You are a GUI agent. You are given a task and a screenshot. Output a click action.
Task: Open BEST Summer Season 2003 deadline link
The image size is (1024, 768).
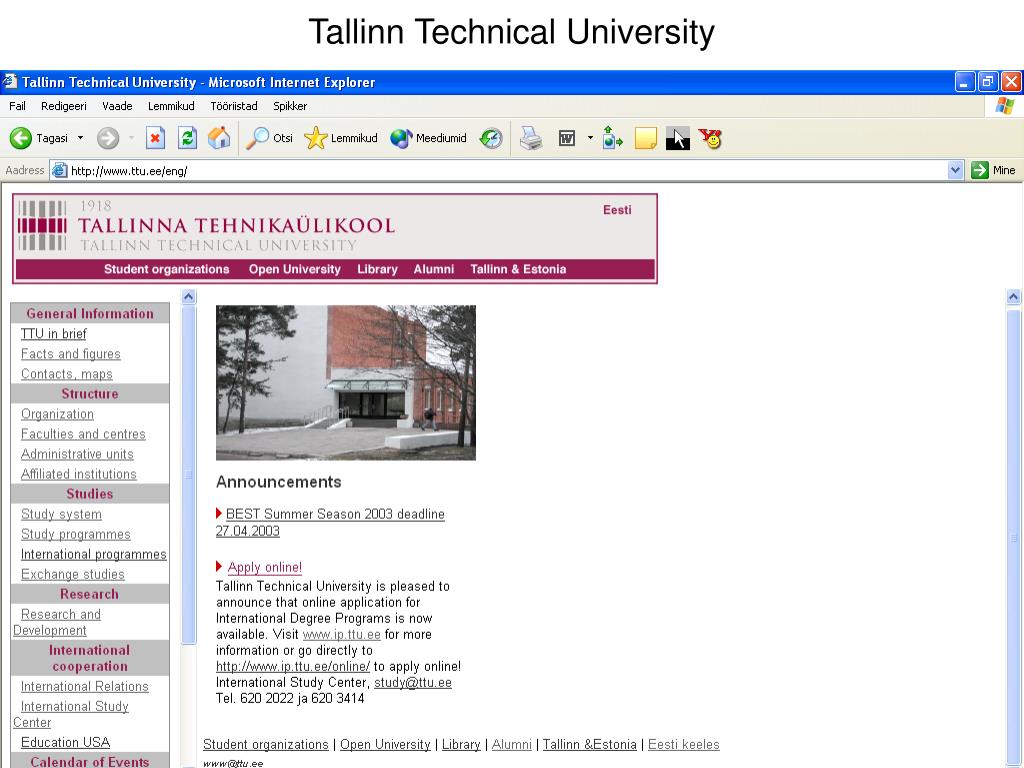pyautogui.click(x=330, y=522)
